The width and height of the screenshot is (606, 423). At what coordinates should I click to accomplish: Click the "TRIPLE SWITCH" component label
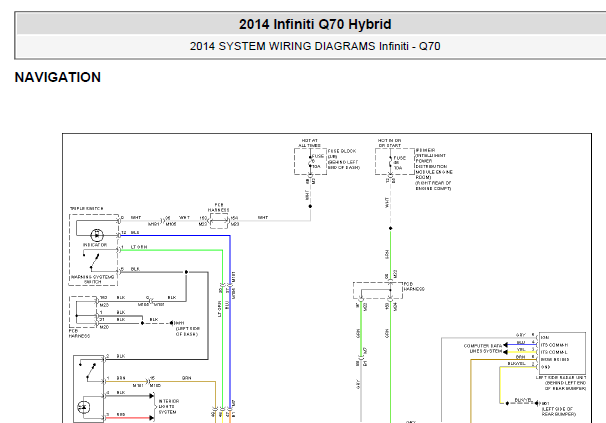point(87,208)
